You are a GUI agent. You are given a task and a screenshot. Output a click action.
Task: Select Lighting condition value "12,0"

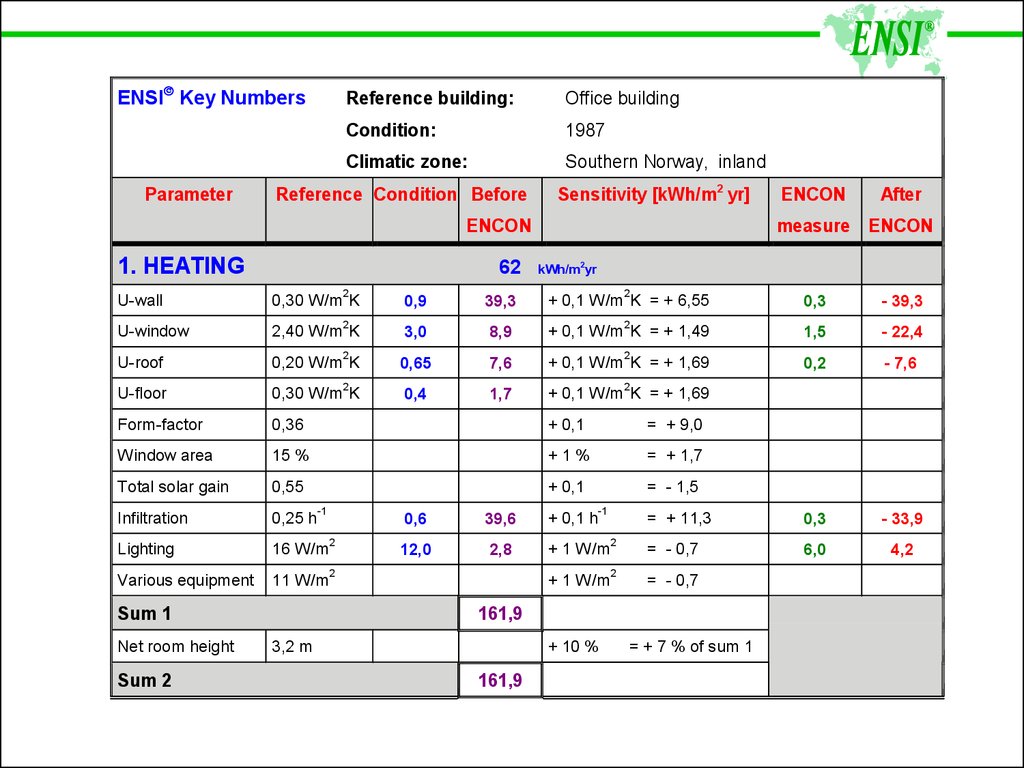pyautogui.click(x=415, y=549)
